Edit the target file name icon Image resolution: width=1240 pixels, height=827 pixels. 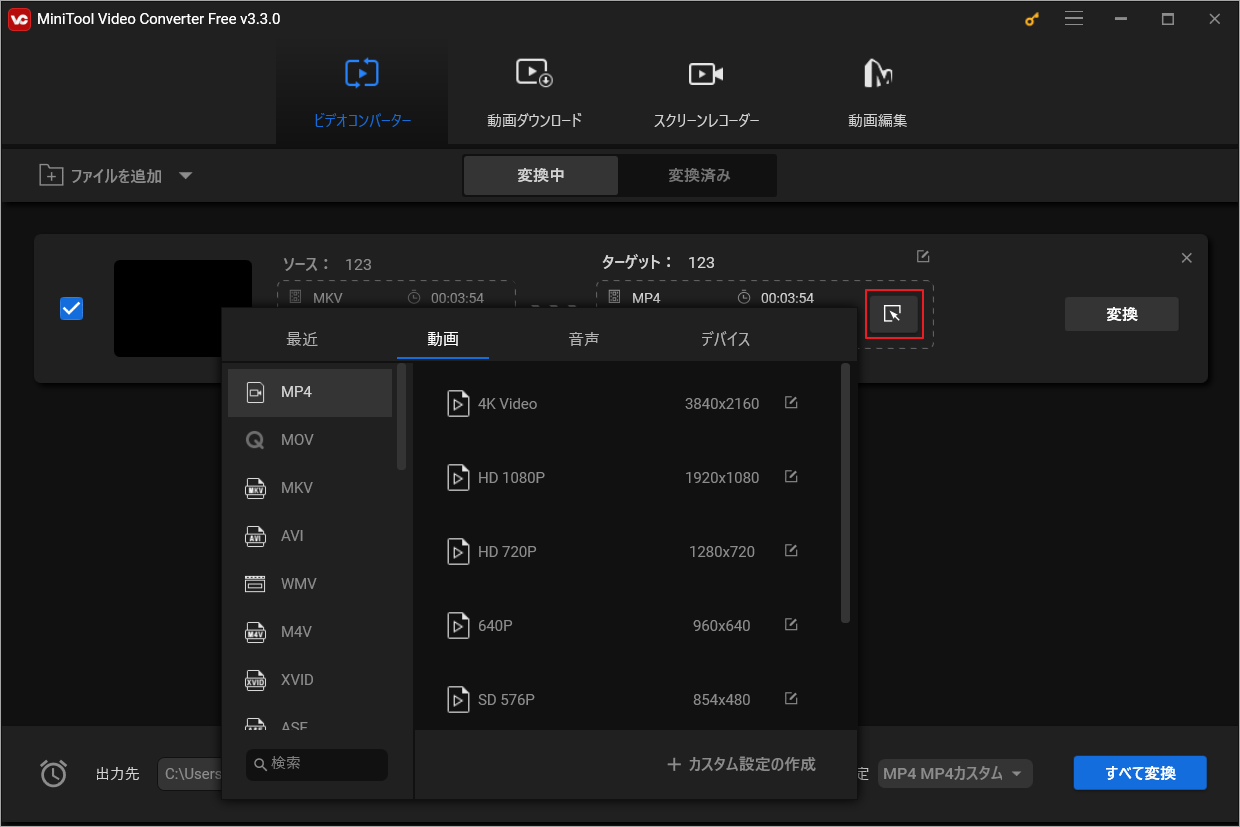923,257
